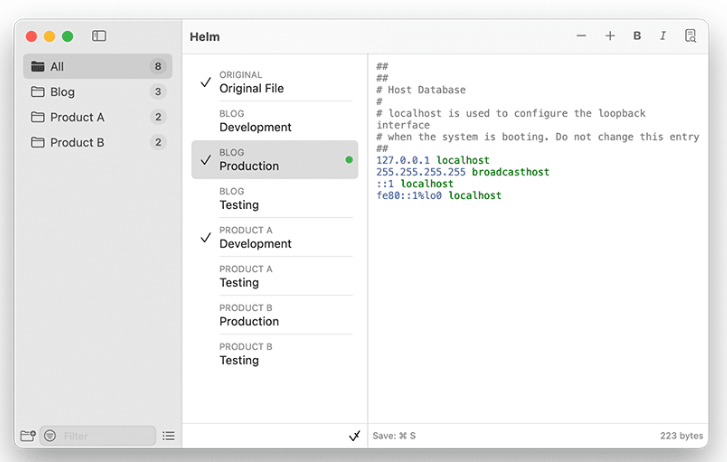Click the list view icon beside Filter
727x462 pixels.
pos(168,436)
